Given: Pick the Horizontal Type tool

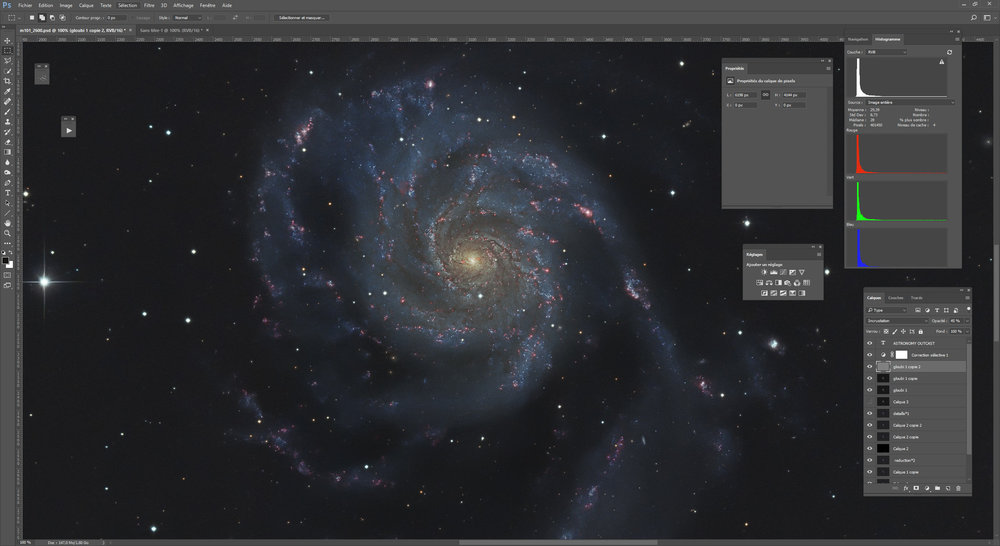Looking at the screenshot, I should (x=7, y=193).
